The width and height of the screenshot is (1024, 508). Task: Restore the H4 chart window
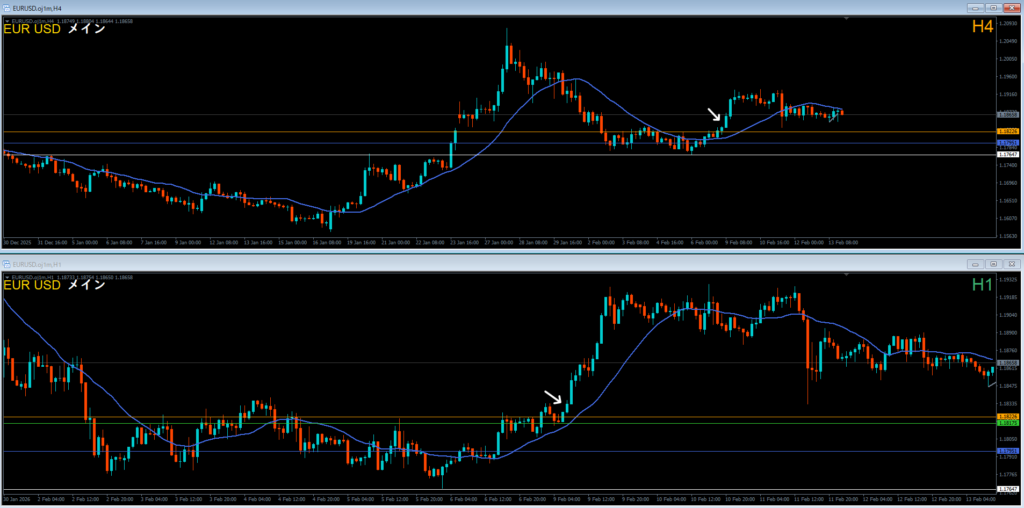click(993, 8)
